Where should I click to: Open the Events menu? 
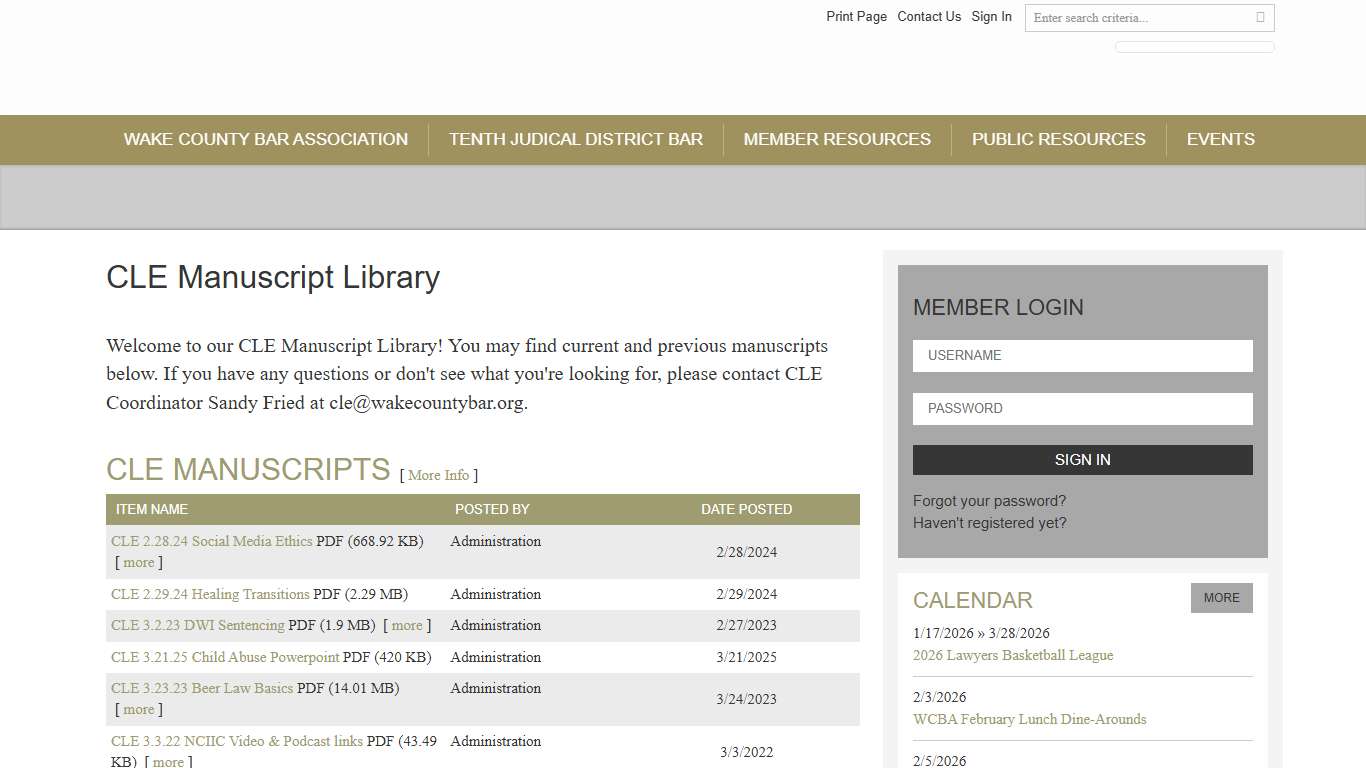[1220, 139]
